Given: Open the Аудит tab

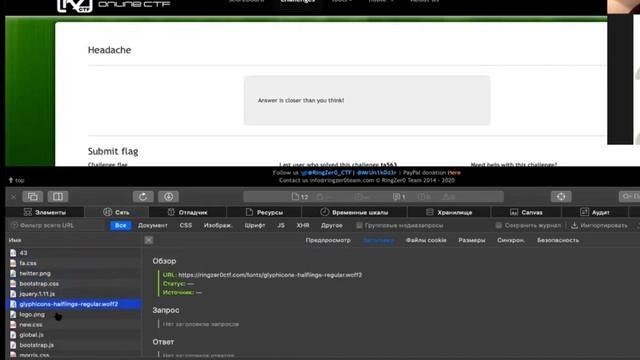Looking at the screenshot, I should pos(595,212).
